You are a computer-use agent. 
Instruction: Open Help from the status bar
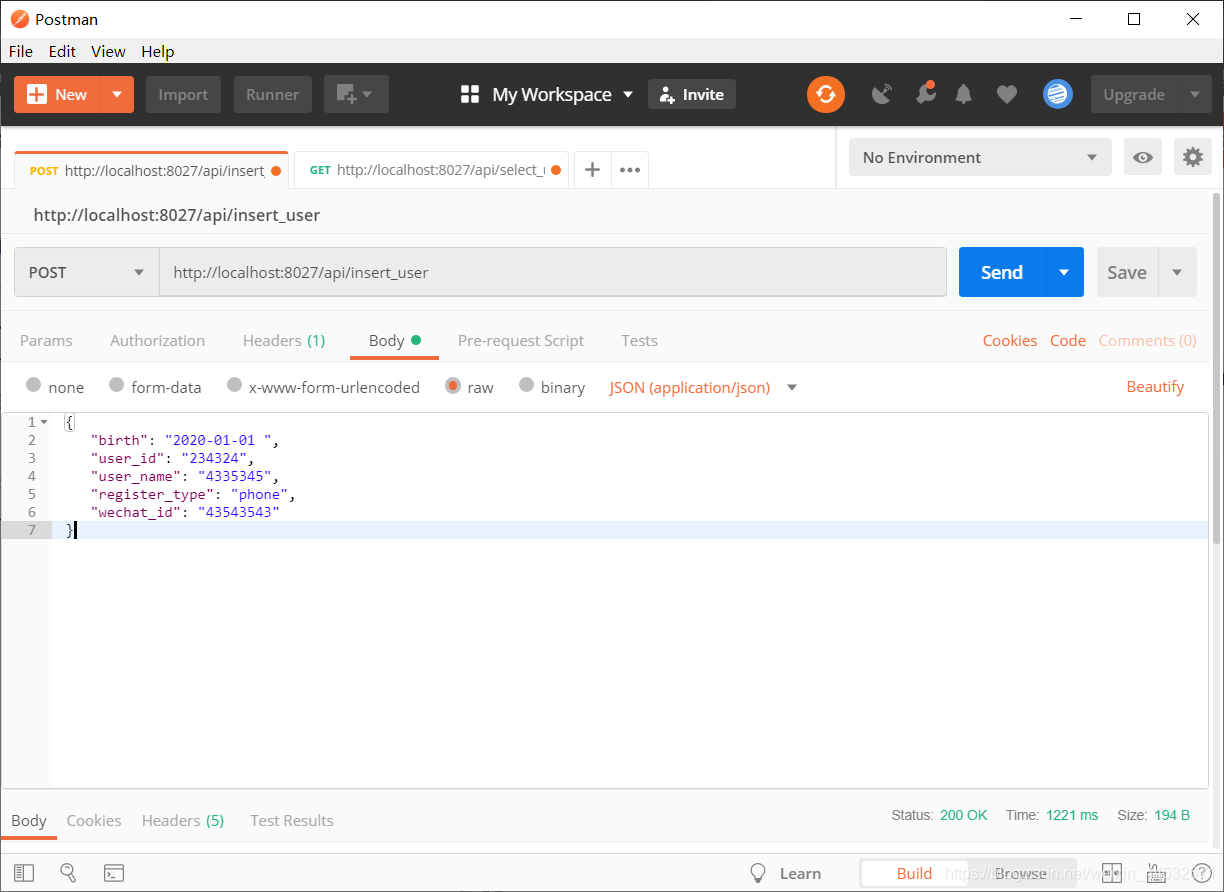pyautogui.click(x=1202, y=872)
